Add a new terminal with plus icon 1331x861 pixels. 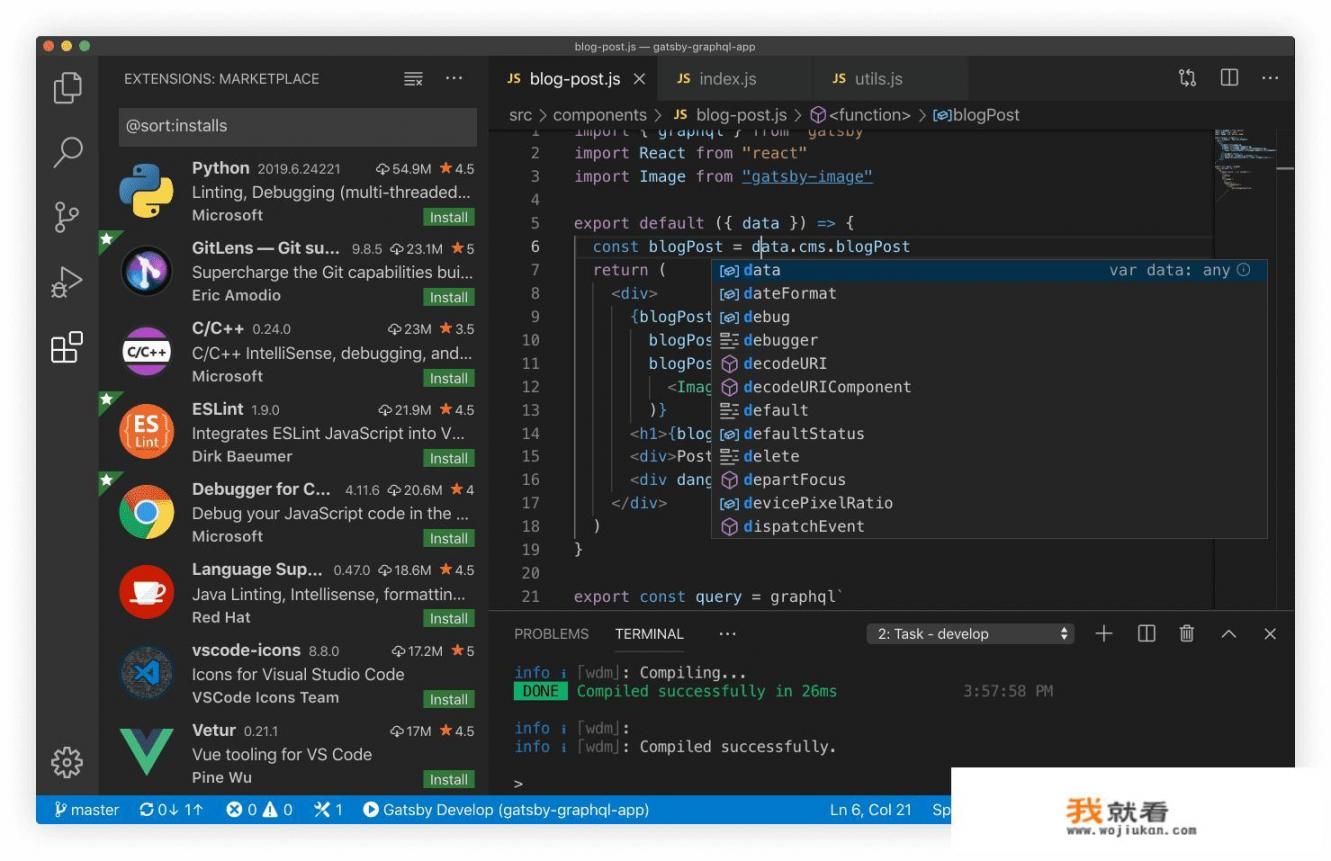tap(1104, 633)
